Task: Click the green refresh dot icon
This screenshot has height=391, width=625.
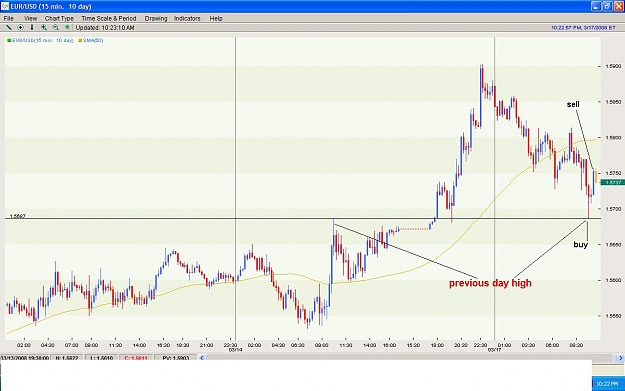Action: [67, 28]
